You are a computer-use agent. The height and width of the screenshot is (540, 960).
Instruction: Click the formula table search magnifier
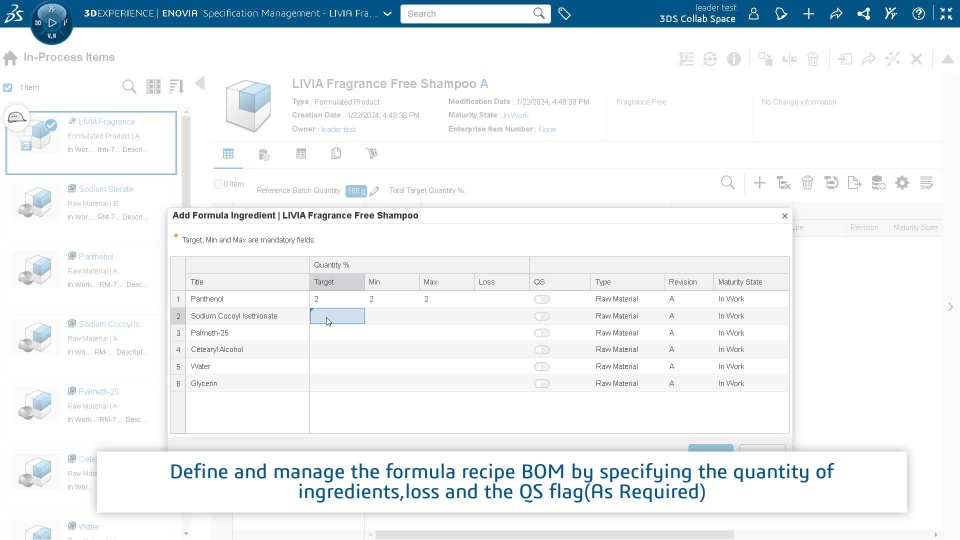coord(727,182)
